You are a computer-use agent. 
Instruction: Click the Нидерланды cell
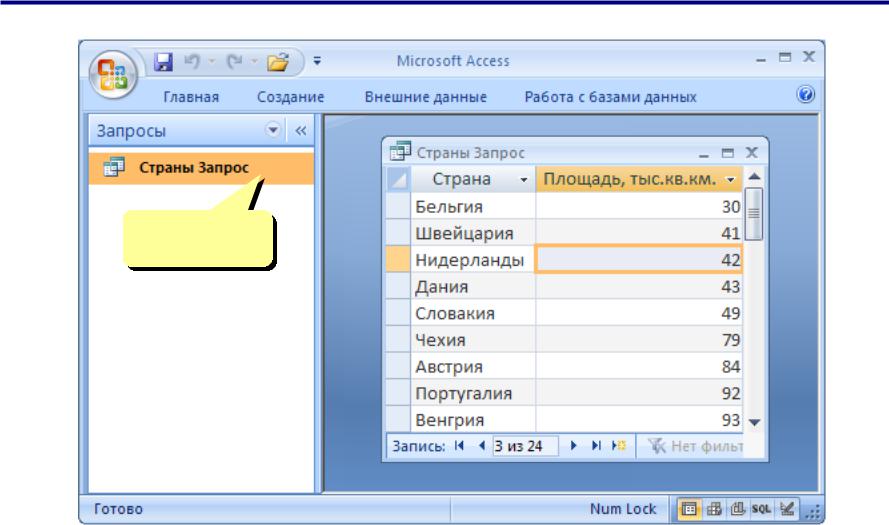click(x=473, y=260)
